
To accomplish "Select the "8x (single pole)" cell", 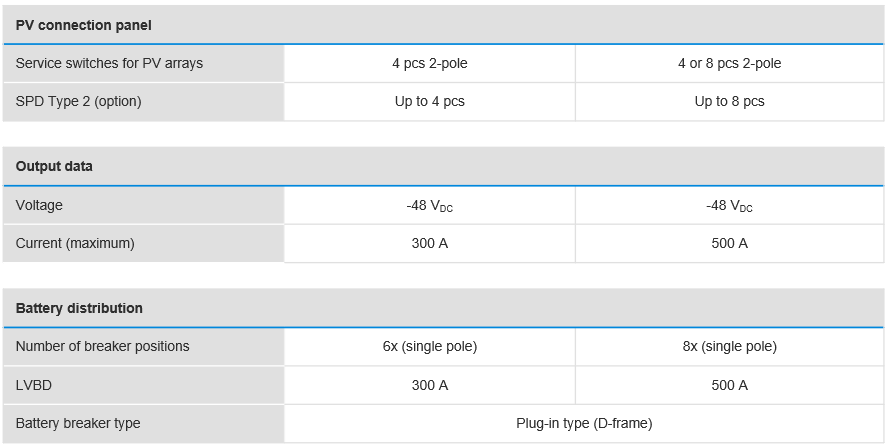I will coord(729,347).
